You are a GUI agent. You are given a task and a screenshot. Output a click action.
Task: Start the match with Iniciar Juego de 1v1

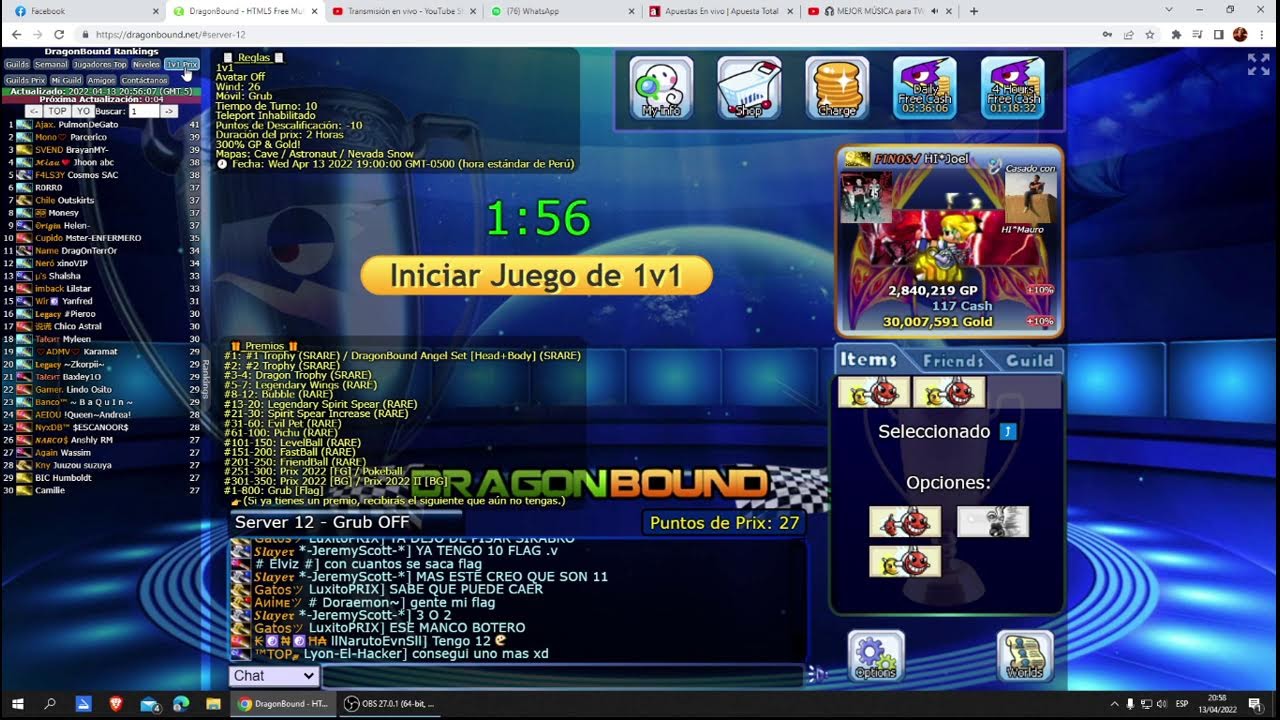(x=536, y=275)
